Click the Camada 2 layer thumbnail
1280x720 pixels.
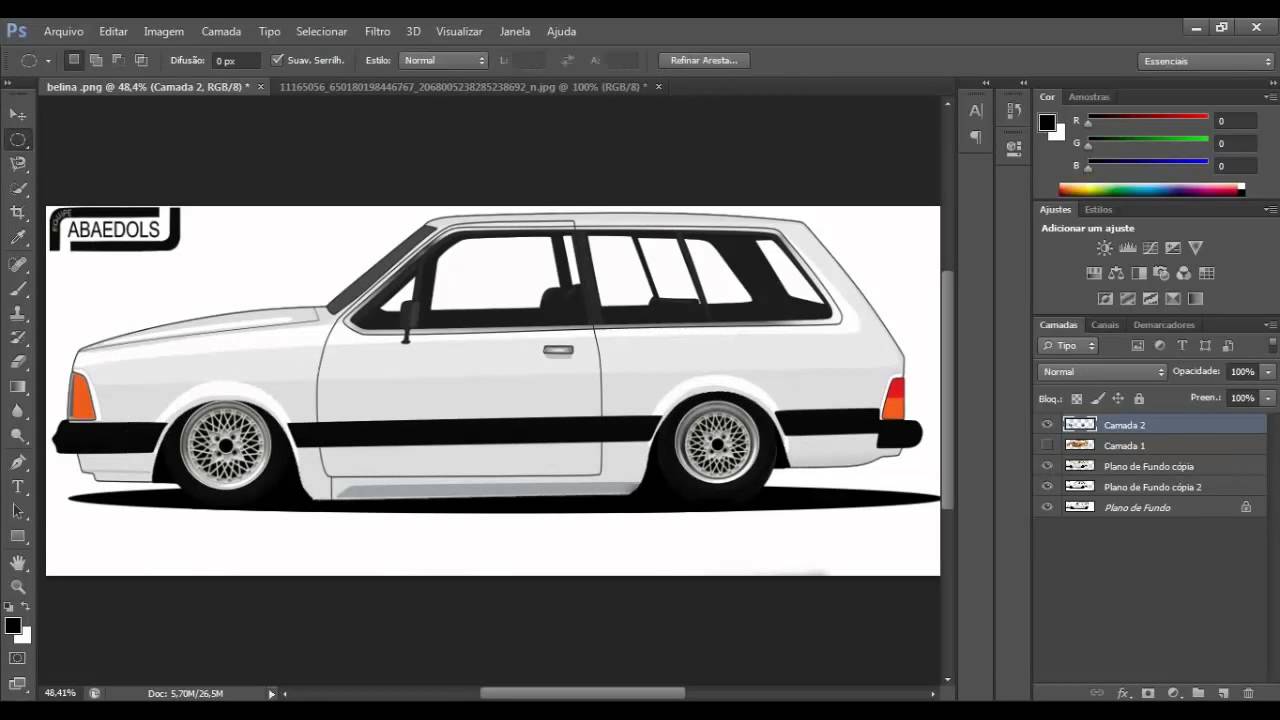(x=1080, y=425)
